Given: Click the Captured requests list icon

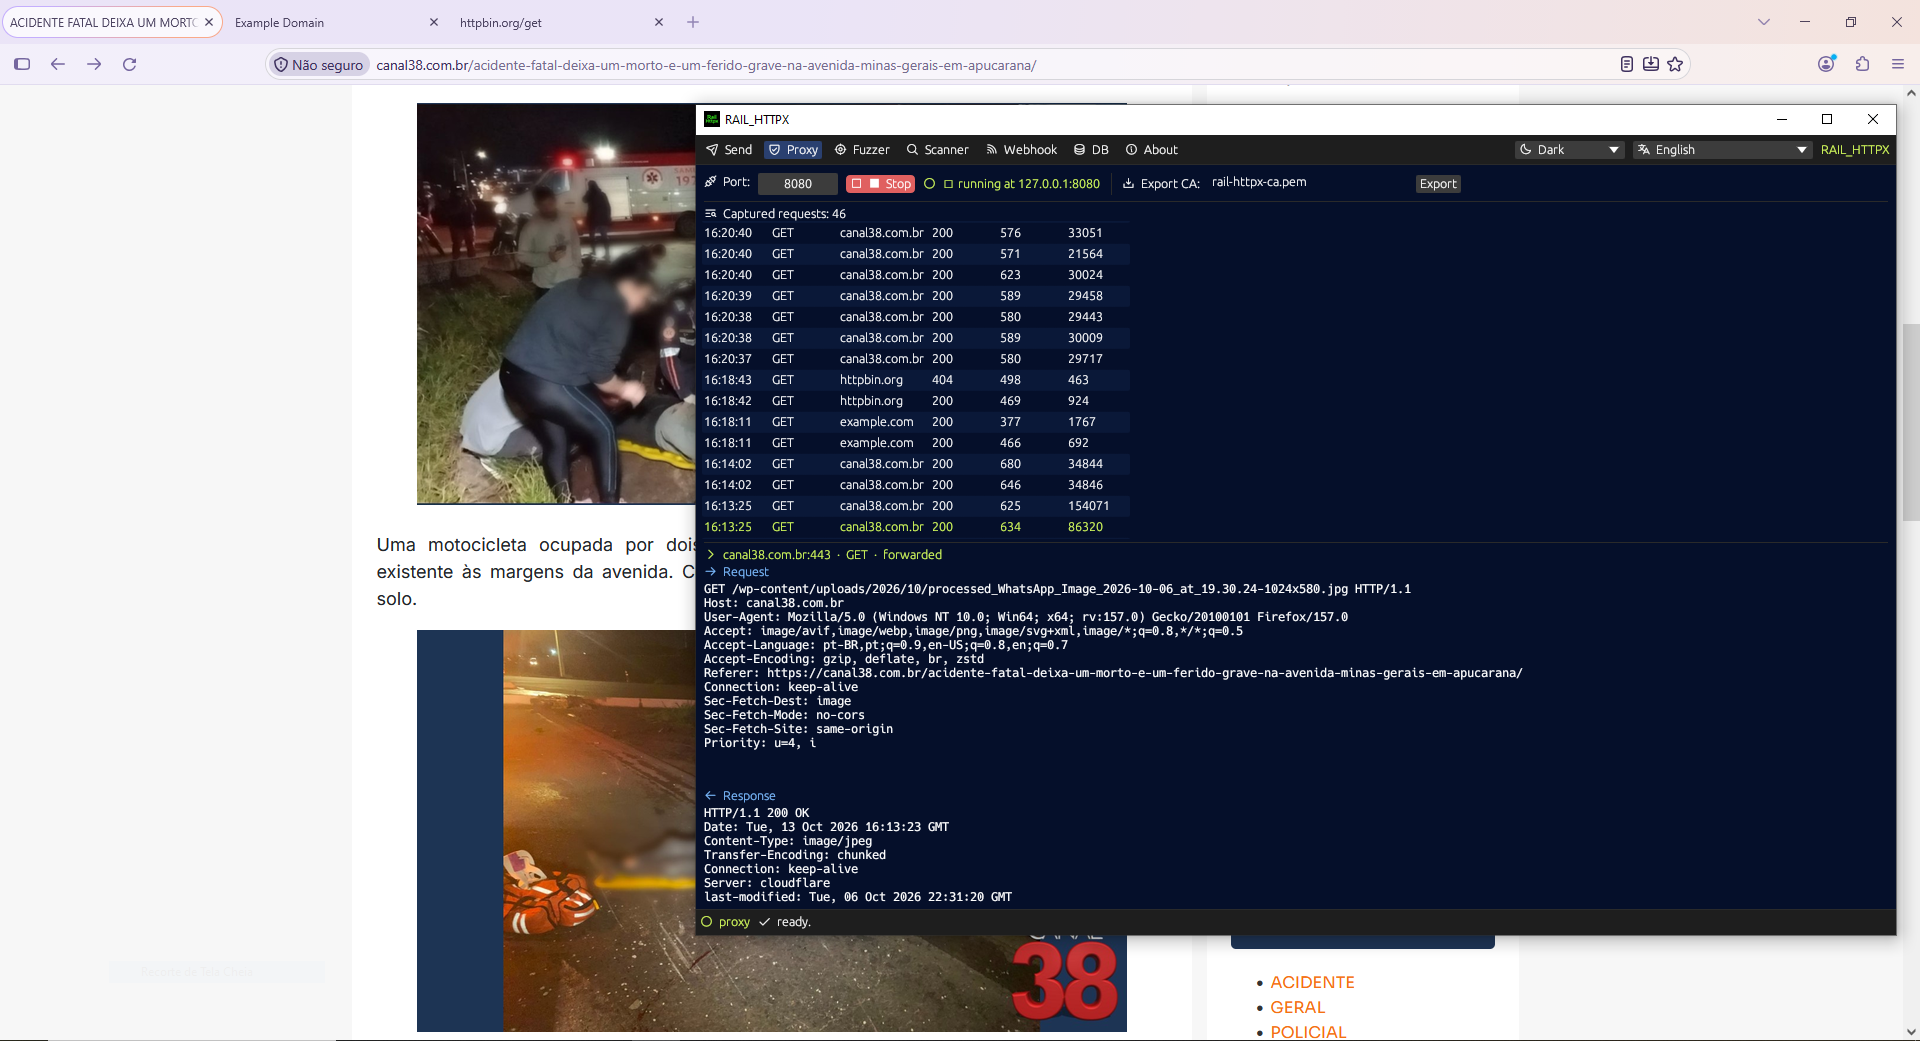Looking at the screenshot, I should [x=710, y=214].
